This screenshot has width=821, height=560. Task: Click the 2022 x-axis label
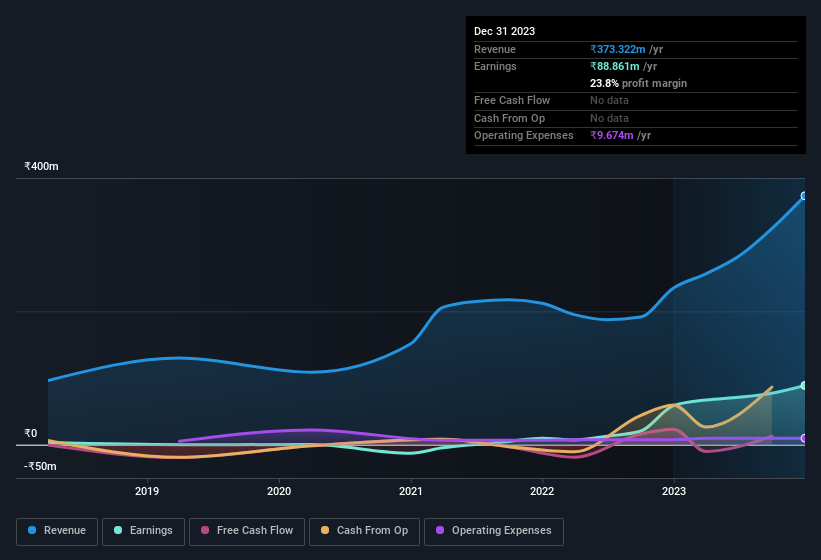(x=542, y=491)
